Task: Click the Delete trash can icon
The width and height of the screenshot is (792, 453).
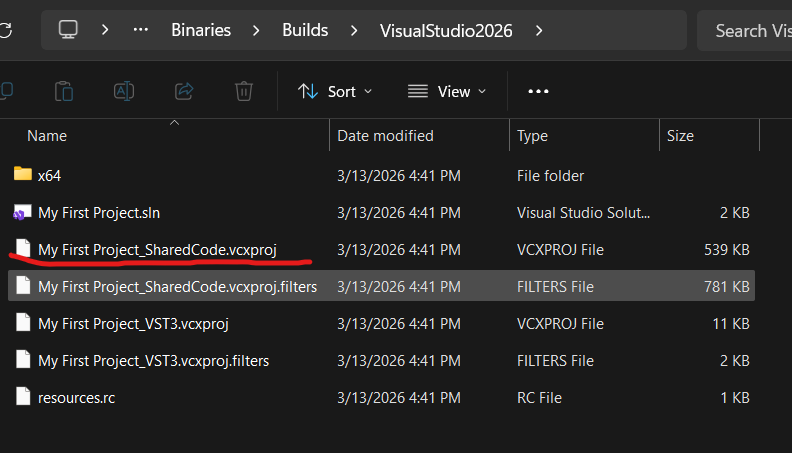Action: click(243, 91)
